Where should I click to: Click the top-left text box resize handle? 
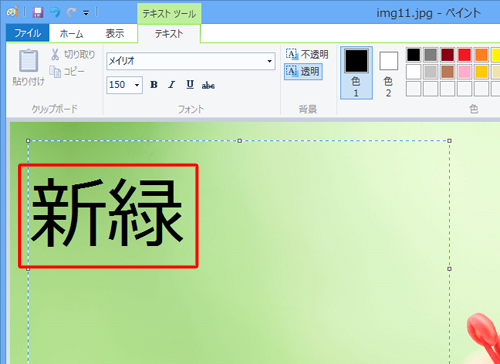pos(28,141)
